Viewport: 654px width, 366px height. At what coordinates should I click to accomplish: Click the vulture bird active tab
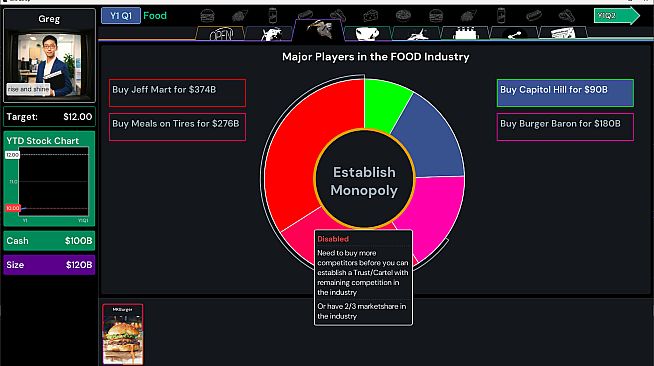[319, 30]
